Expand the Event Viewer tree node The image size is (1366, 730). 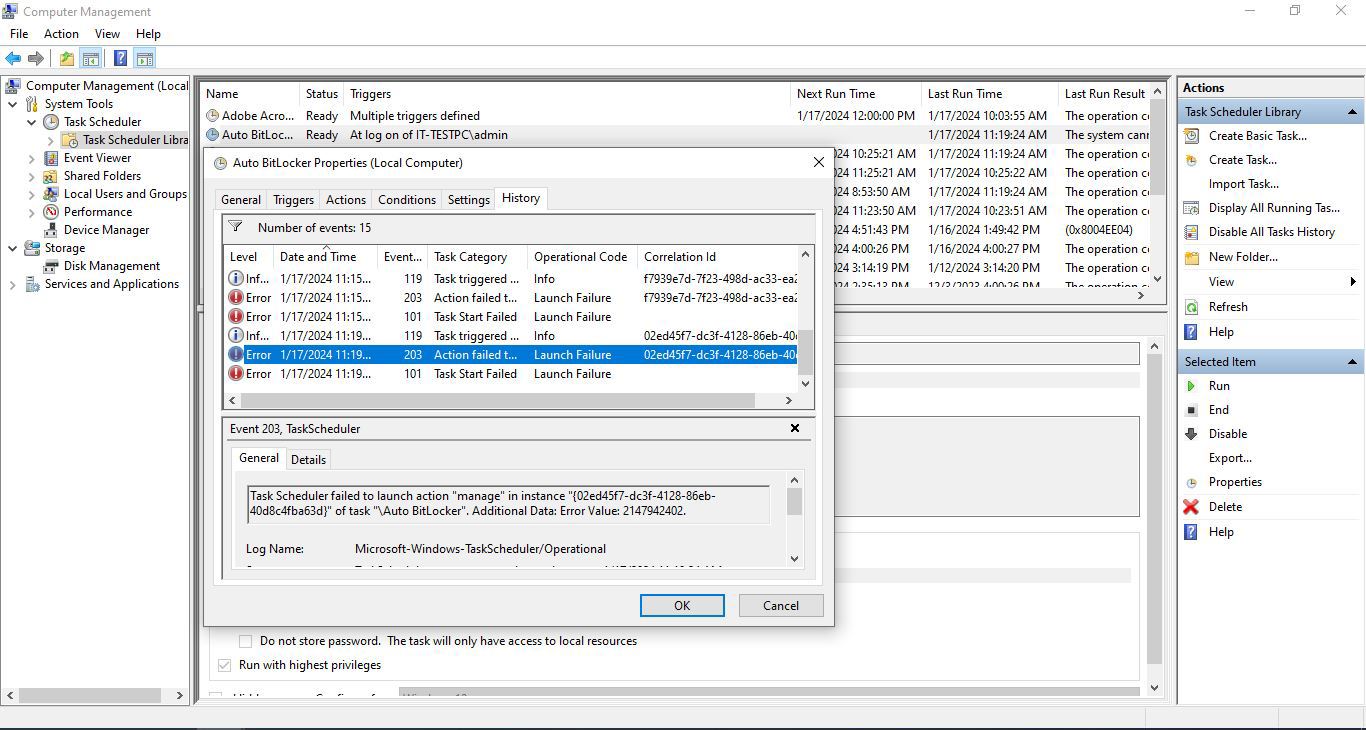pos(31,157)
